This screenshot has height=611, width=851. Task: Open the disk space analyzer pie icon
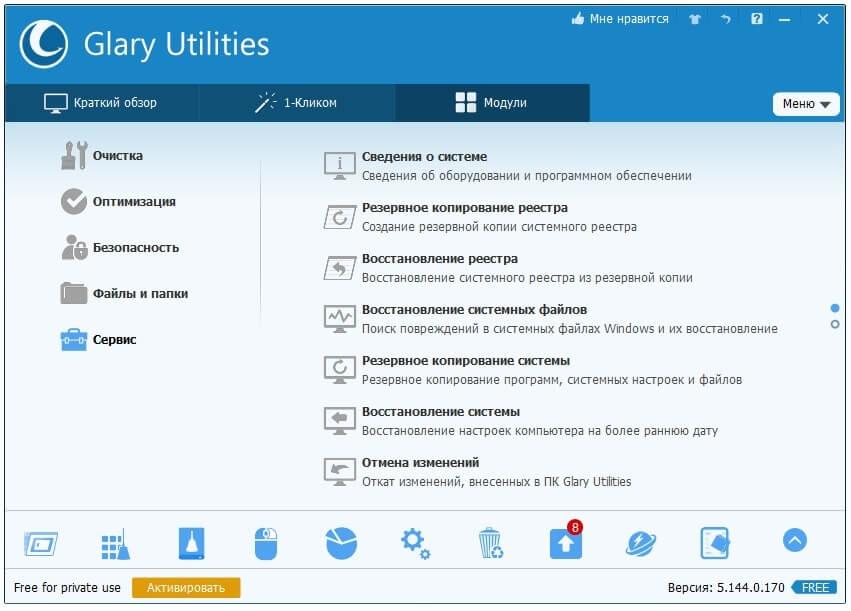[x=341, y=543]
